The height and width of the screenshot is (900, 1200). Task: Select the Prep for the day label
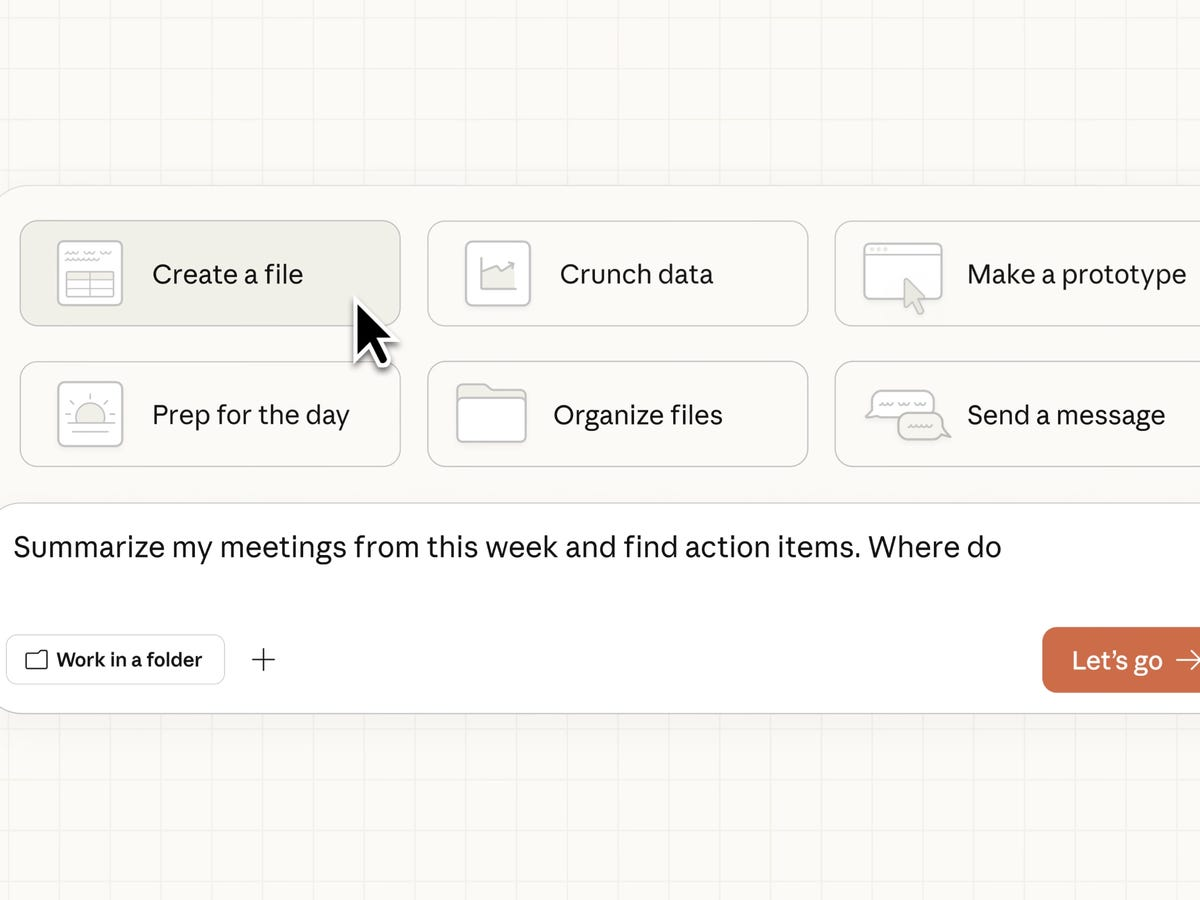[250, 415]
